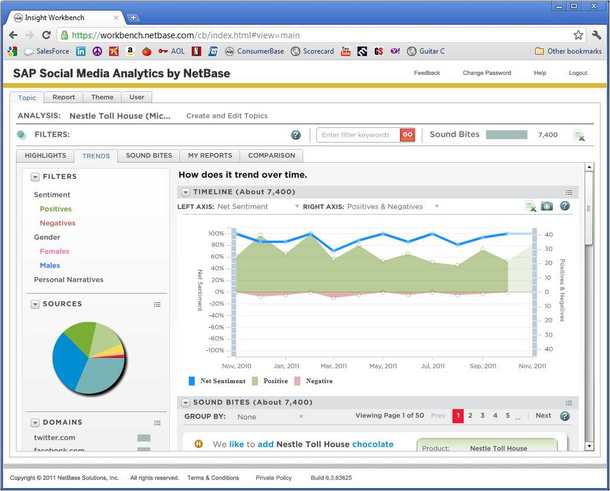Go to Next sound bites page

point(543,416)
